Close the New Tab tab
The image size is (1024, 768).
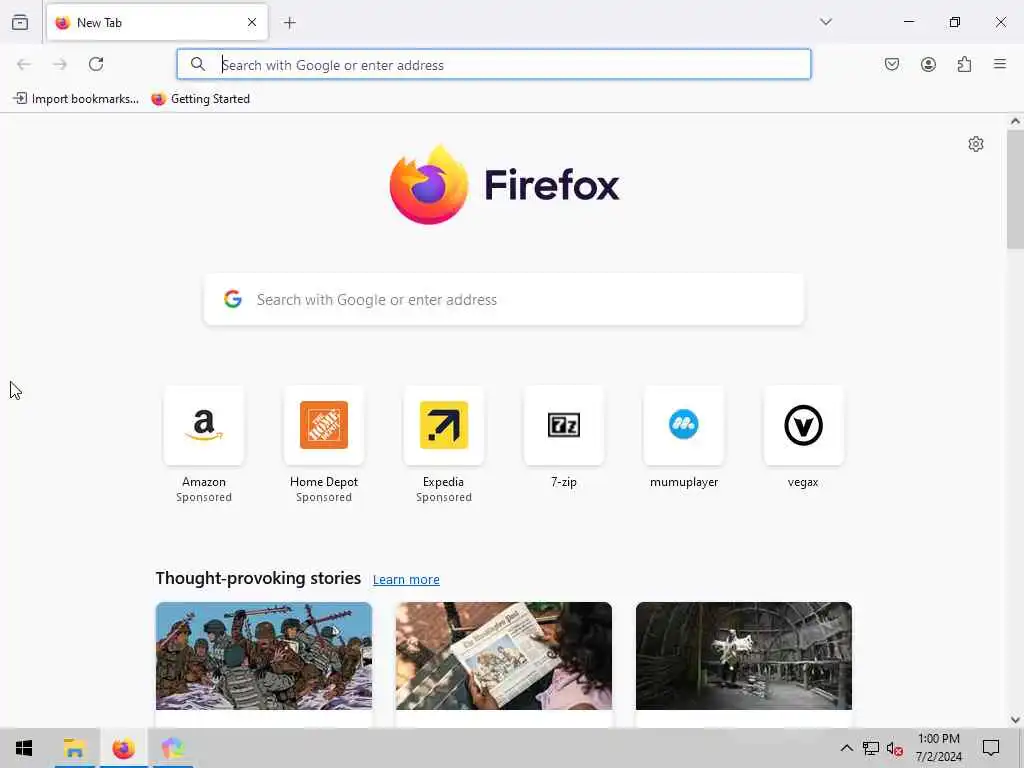pyautogui.click(x=252, y=22)
